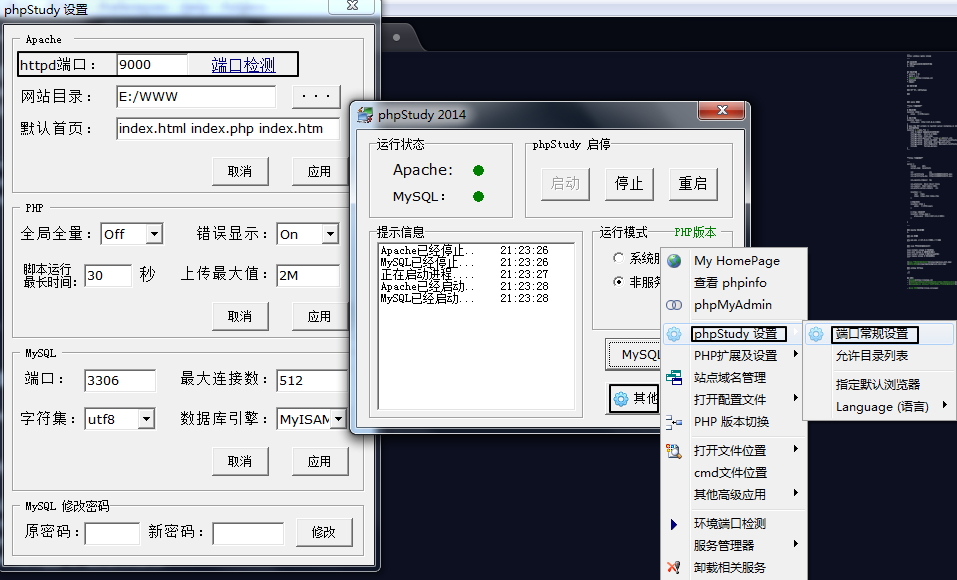The image size is (957, 580).
Task: Select the 系统服务 run mode radio
Action: (x=618, y=258)
